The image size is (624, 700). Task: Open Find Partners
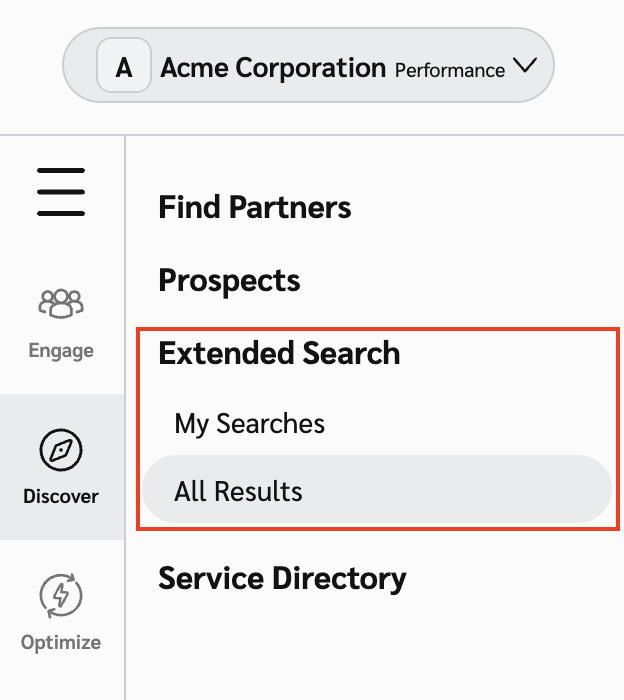coord(255,208)
